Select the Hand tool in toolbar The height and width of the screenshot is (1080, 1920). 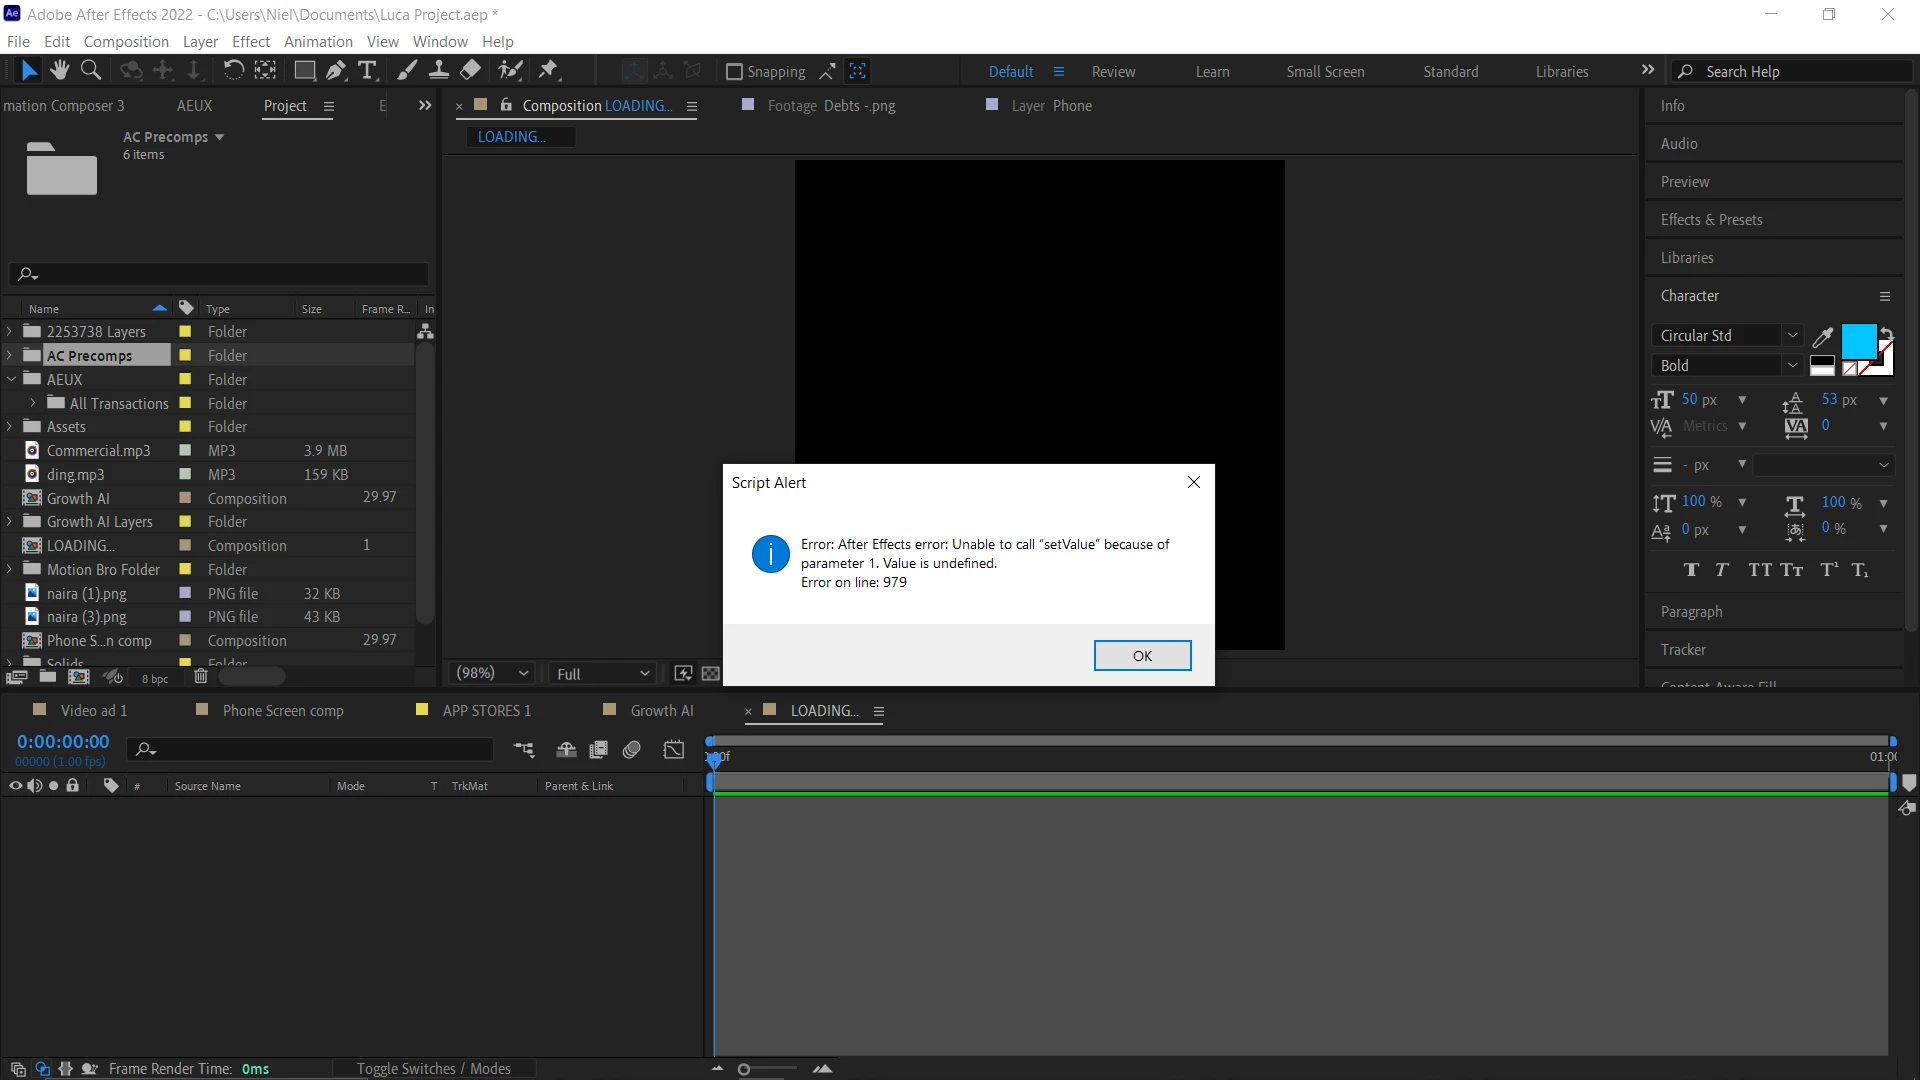(x=60, y=70)
